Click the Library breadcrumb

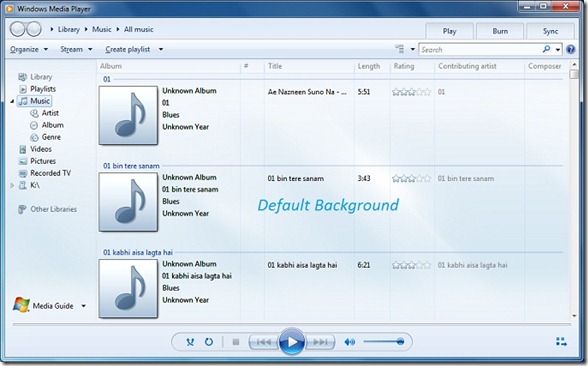69,29
